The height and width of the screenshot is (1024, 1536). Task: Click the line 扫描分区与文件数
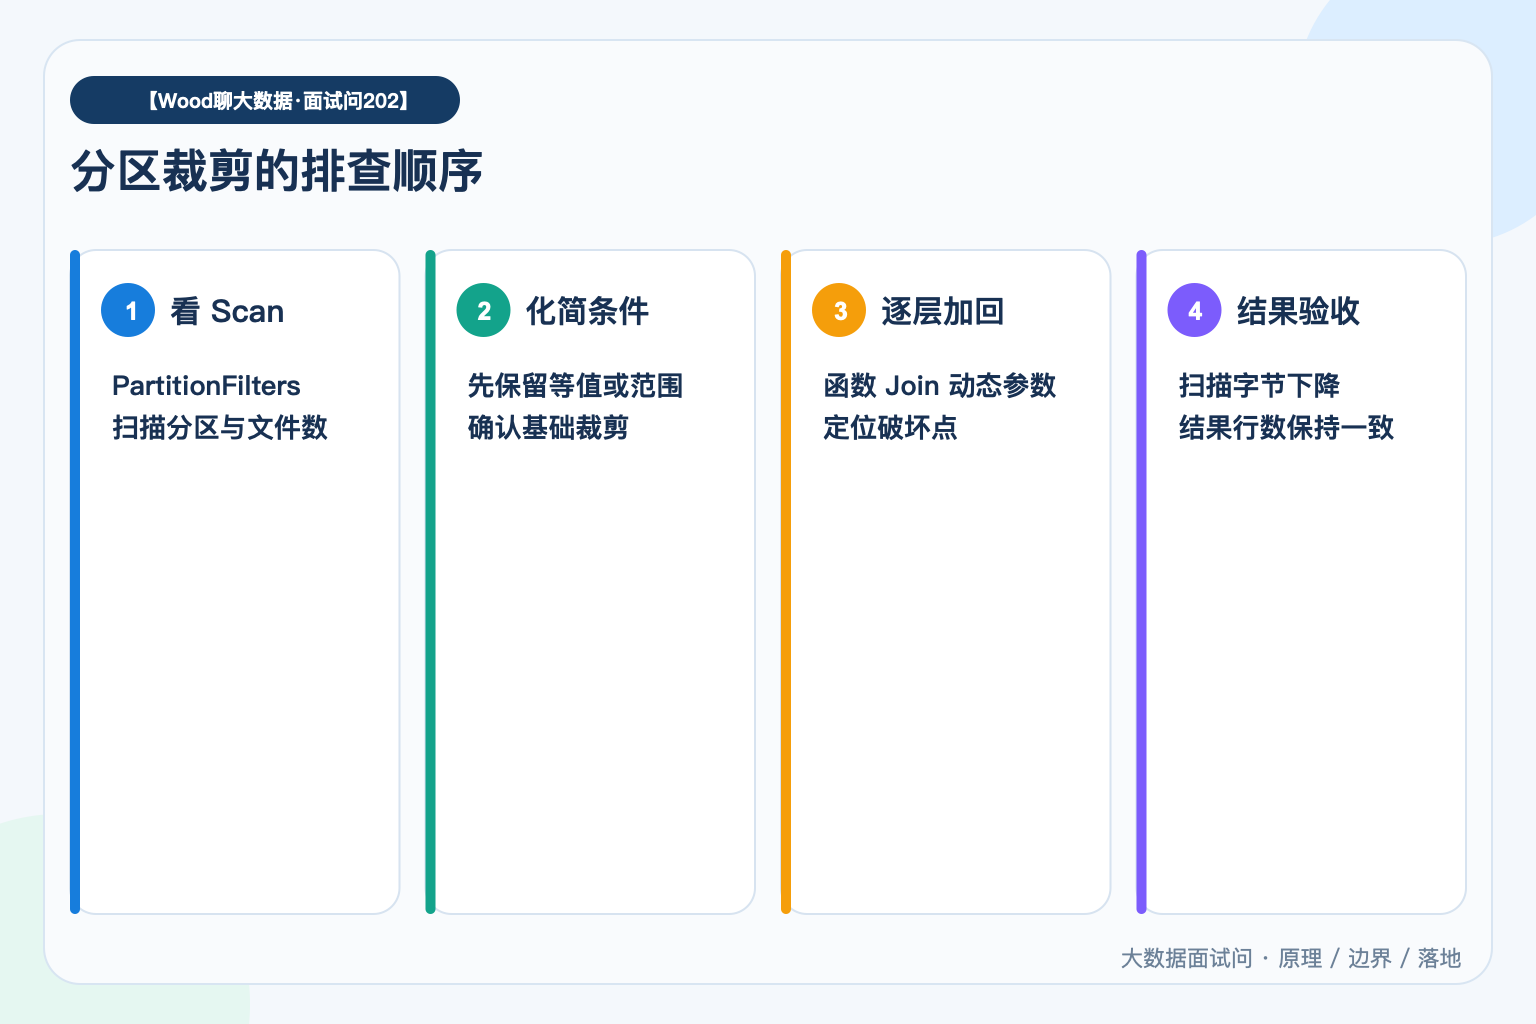220,428
